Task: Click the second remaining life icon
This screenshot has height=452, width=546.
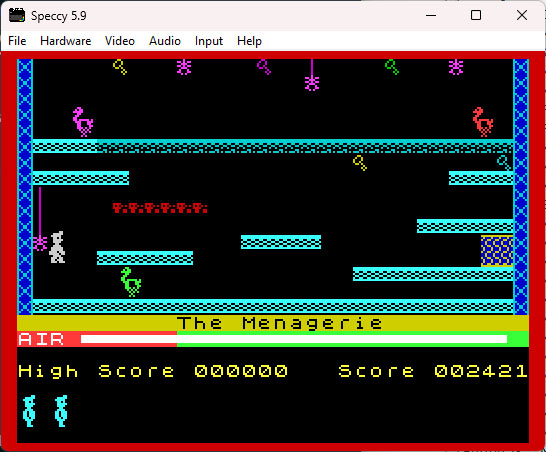Action: 61,411
